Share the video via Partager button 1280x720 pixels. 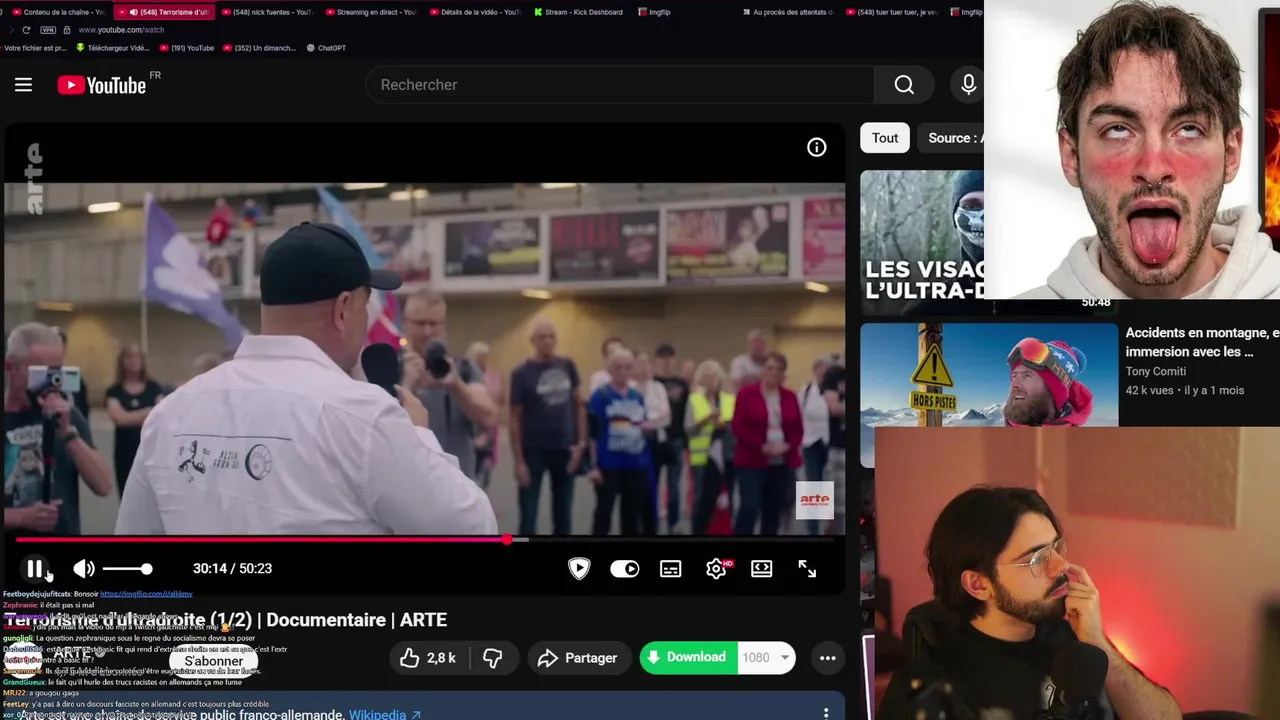578,657
